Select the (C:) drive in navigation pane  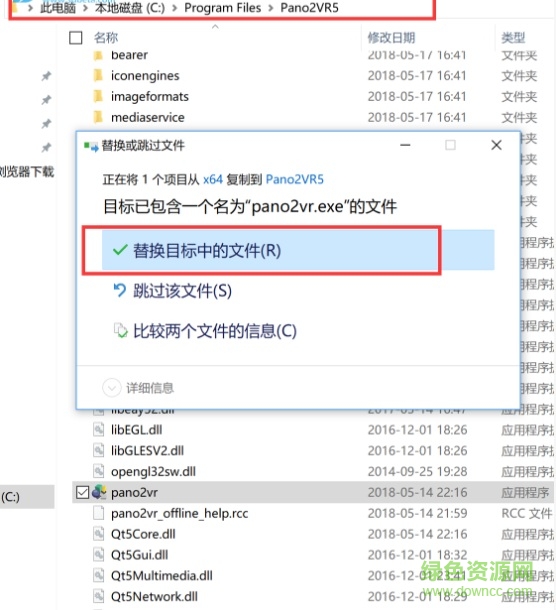pyautogui.click(x=27, y=497)
